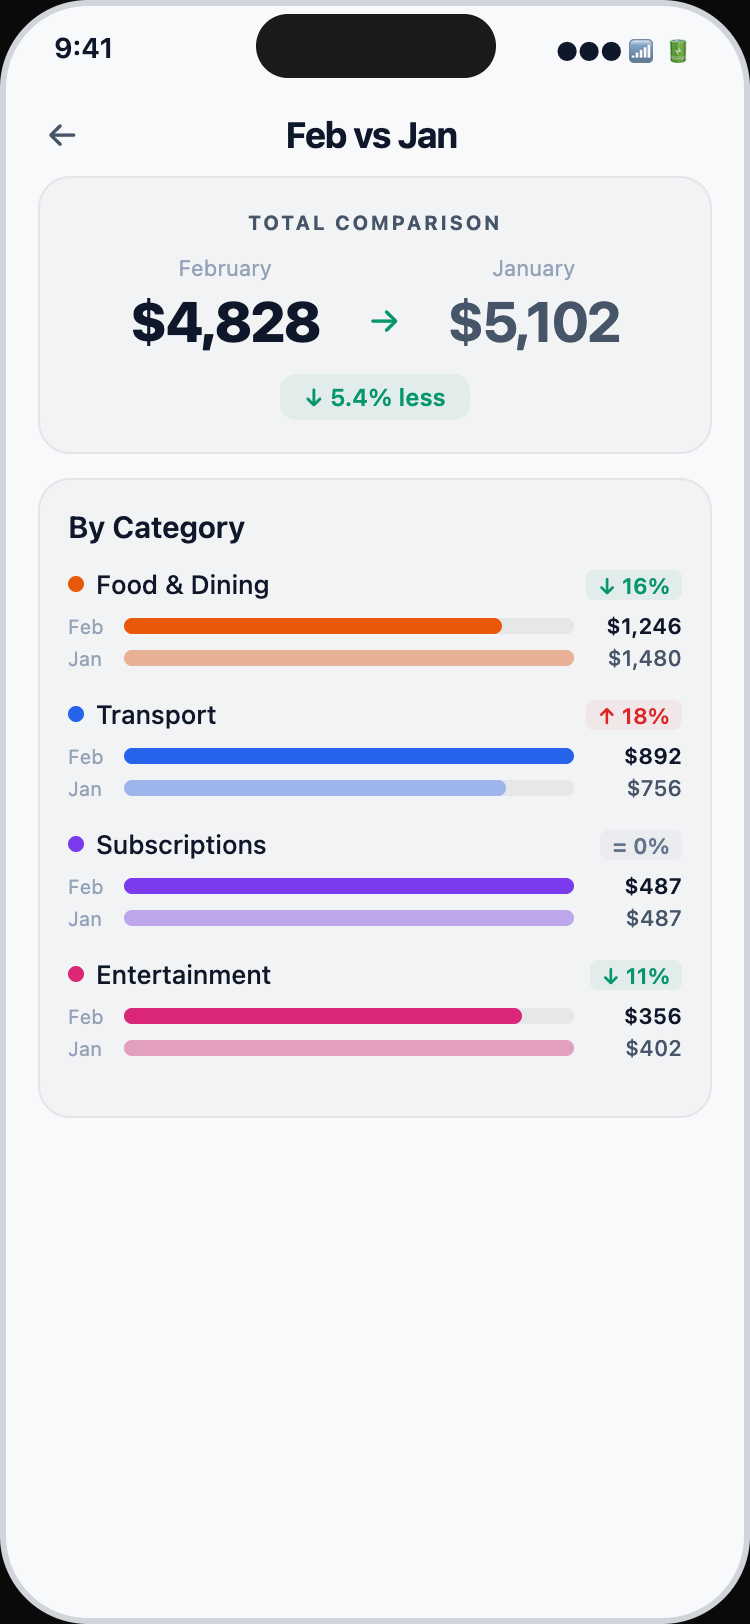Image resolution: width=750 pixels, height=1624 pixels.
Task: Open the Subscriptions category row
Action: pos(181,845)
